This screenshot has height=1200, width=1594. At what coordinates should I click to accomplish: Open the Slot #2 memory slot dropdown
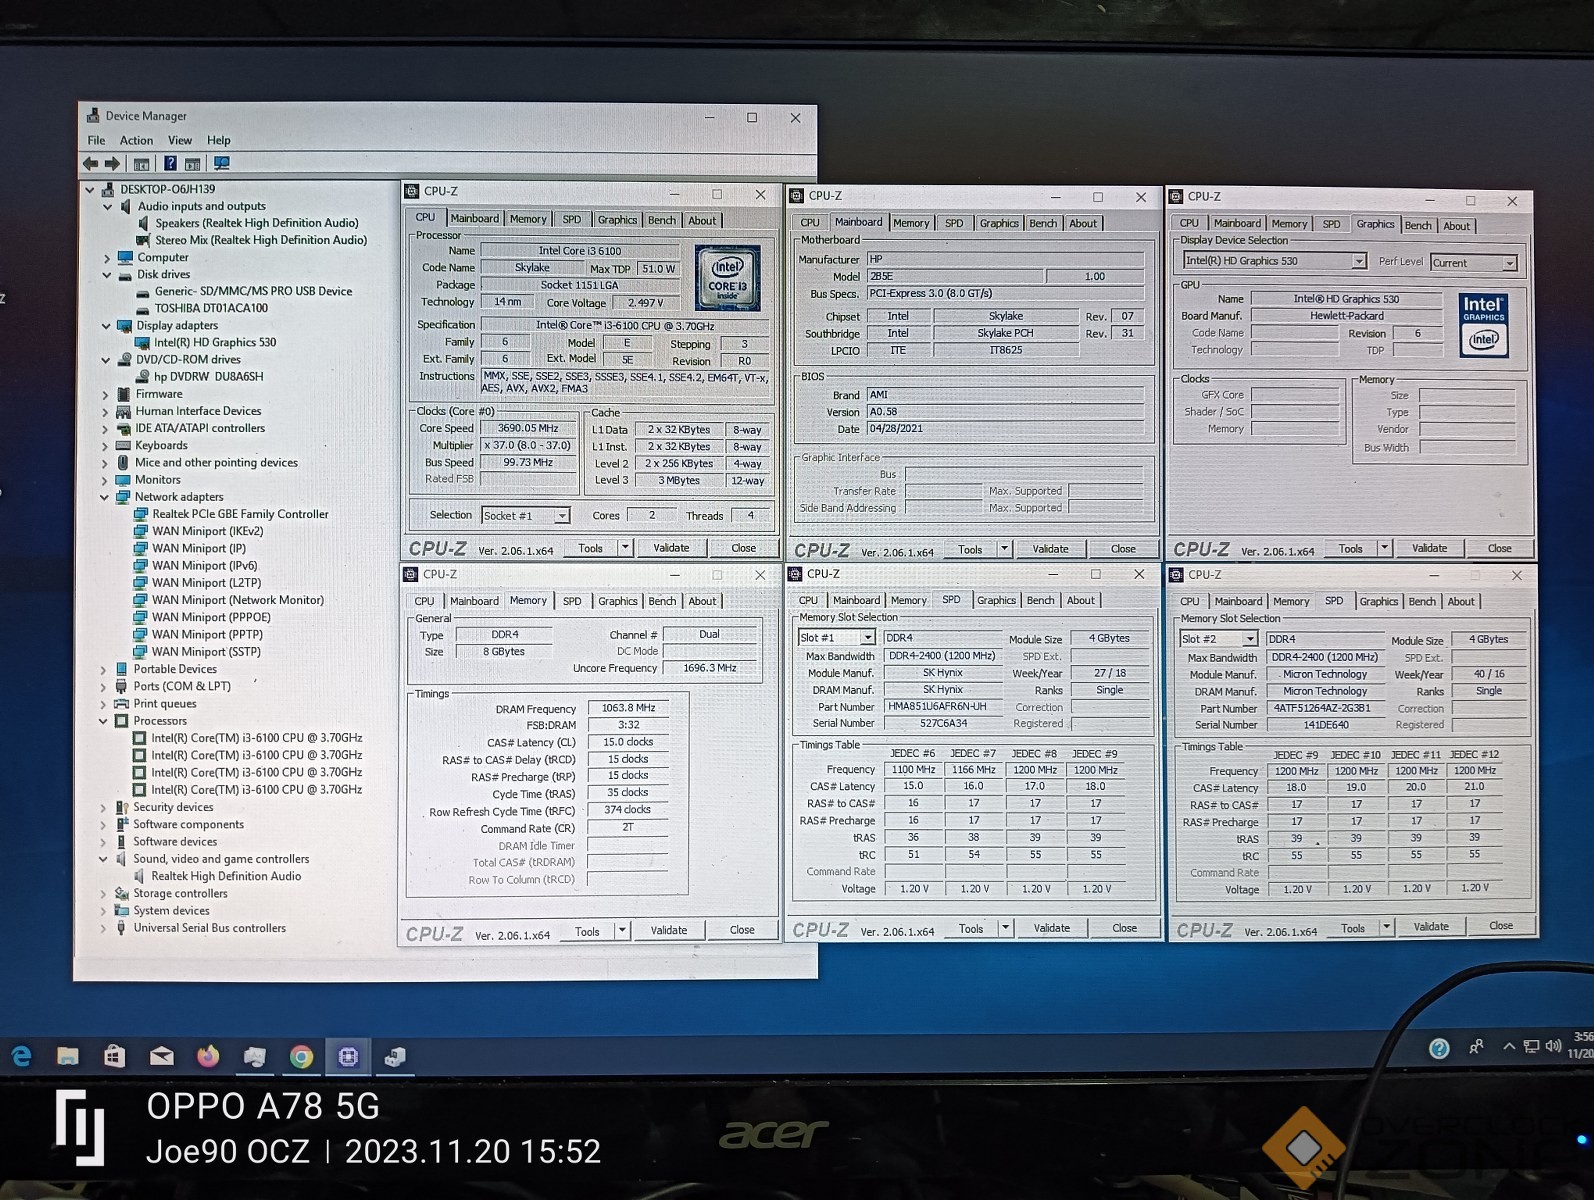1249,638
